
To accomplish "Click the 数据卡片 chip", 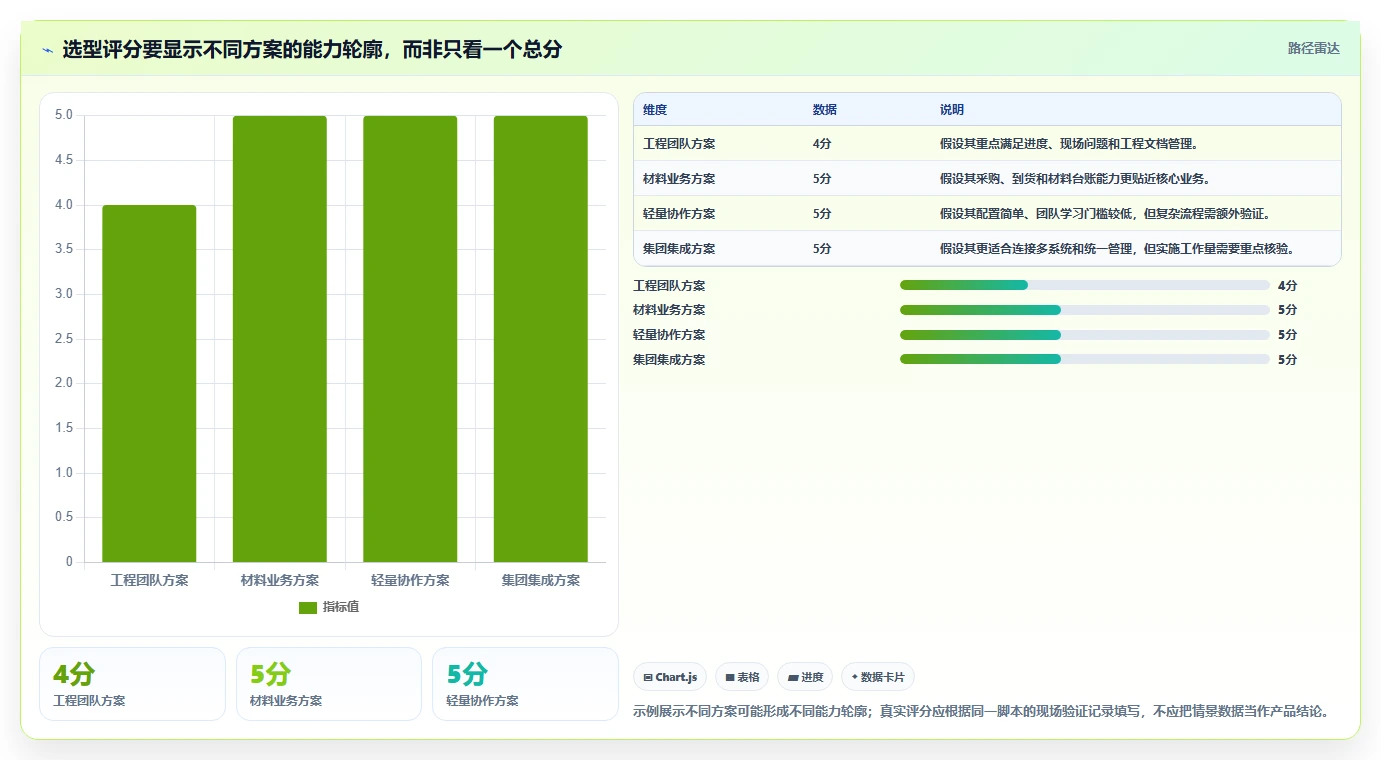I will coord(878,677).
